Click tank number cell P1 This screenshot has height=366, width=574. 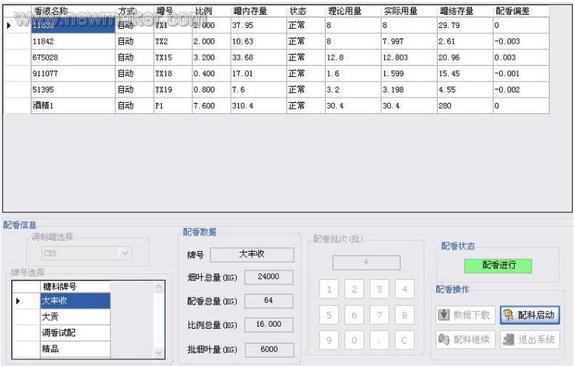pos(173,106)
